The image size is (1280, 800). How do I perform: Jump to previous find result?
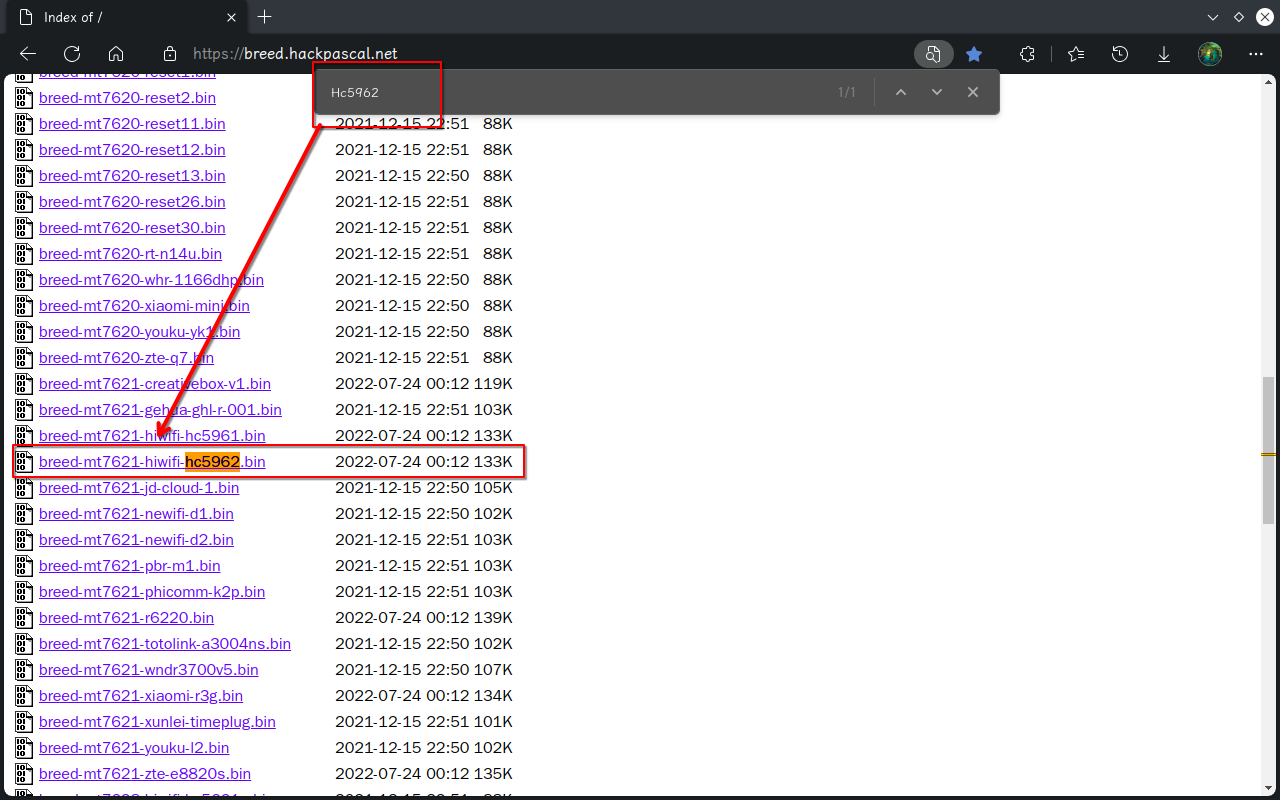coord(900,92)
